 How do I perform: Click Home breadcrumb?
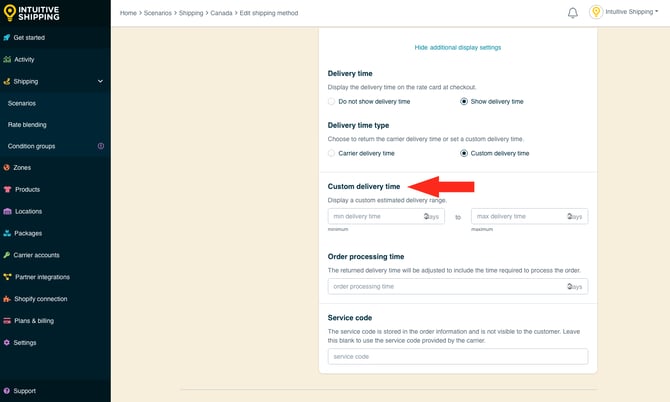128,13
